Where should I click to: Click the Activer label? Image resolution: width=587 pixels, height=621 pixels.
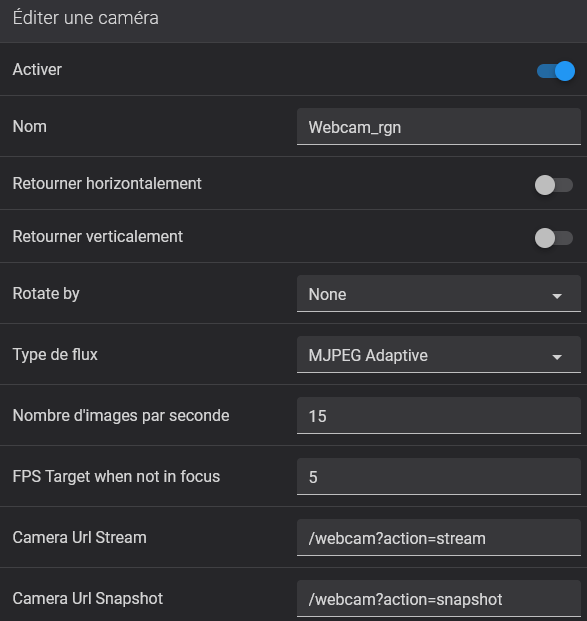[x=37, y=70]
